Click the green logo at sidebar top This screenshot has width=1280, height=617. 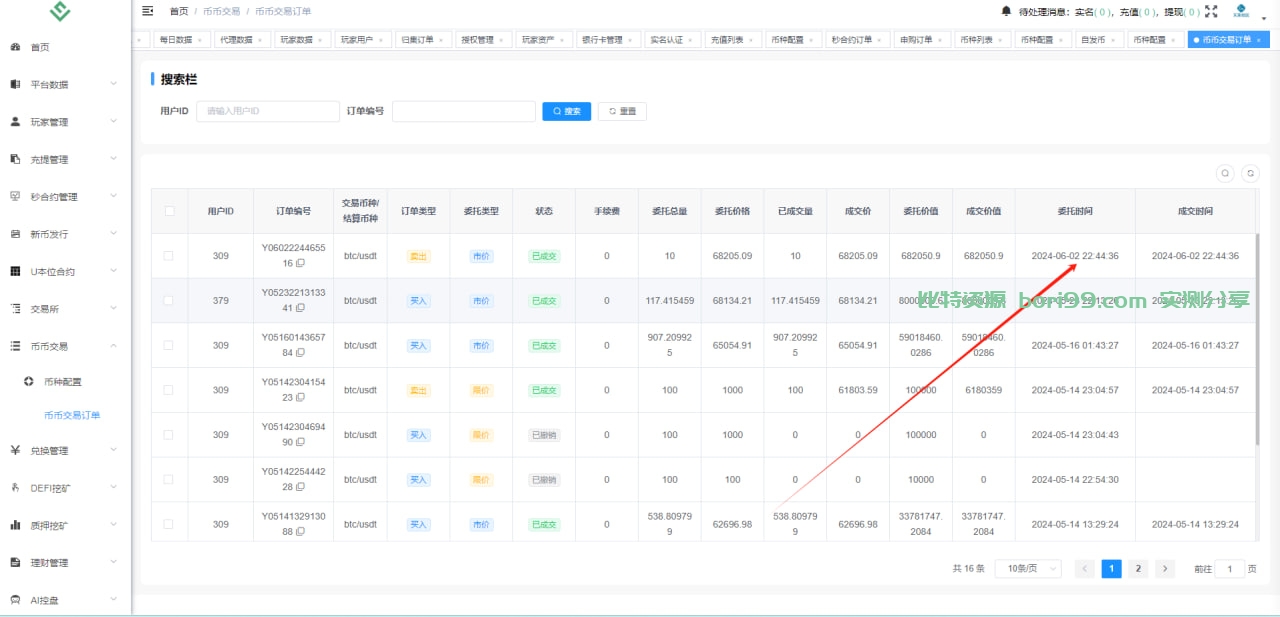[60, 12]
